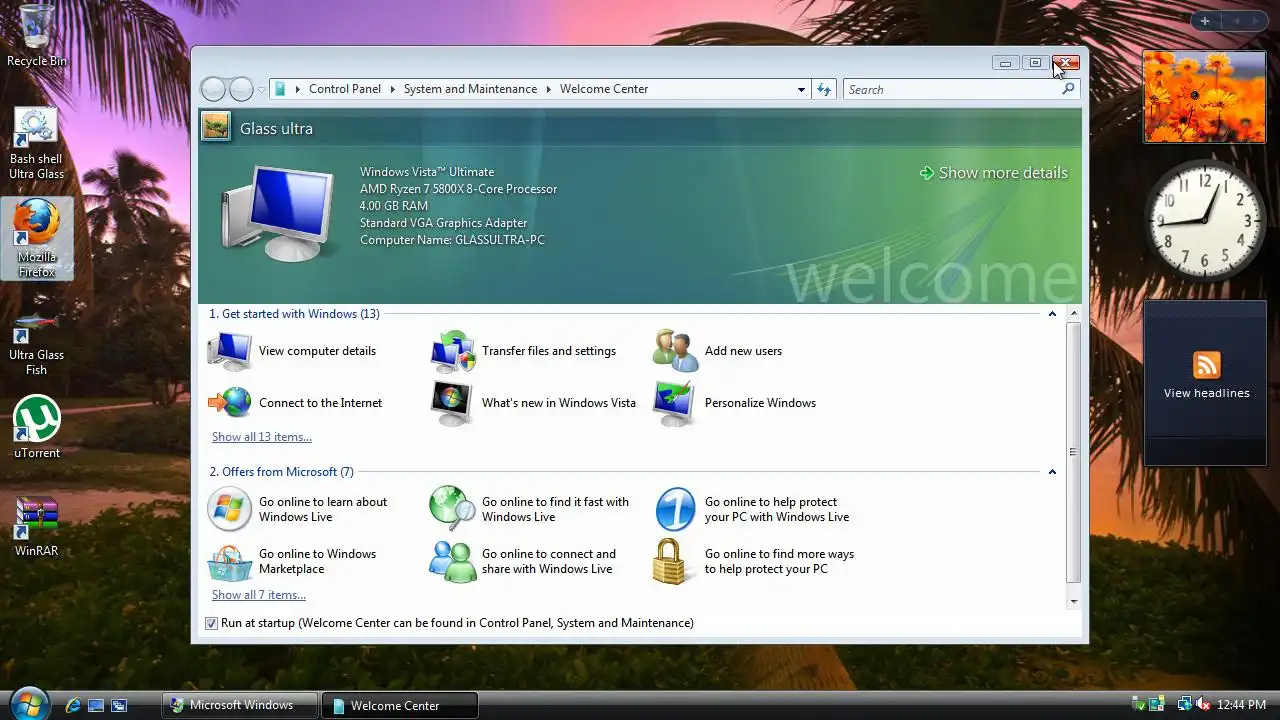Open the recent pages dropdown arrow

(x=261, y=89)
